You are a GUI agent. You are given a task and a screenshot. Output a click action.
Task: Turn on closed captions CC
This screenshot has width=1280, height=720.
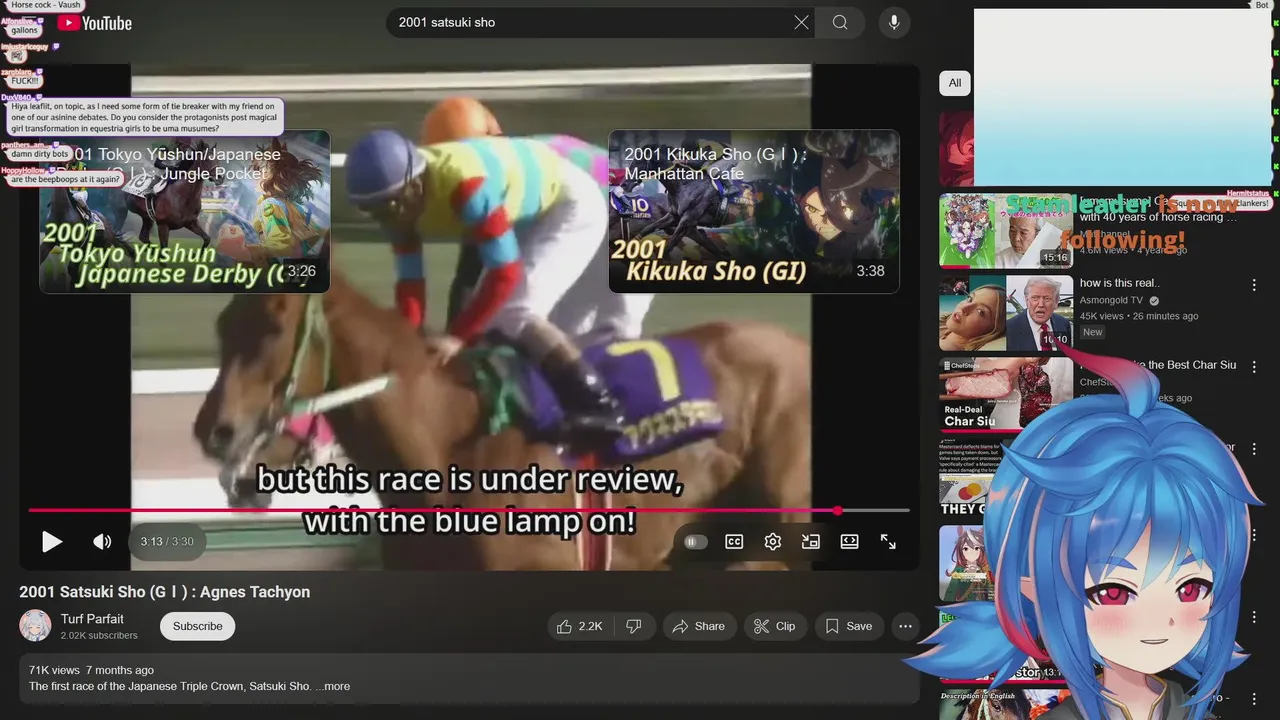[734, 542]
